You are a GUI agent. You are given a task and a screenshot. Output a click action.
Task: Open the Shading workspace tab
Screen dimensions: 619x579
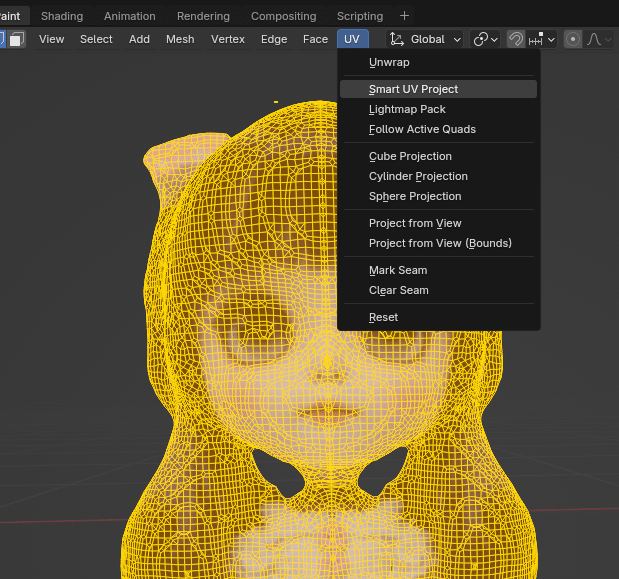(62, 16)
